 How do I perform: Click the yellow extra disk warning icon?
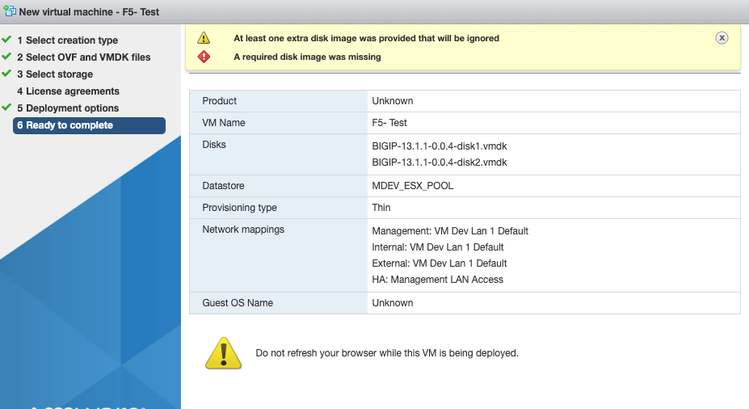tap(204, 38)
